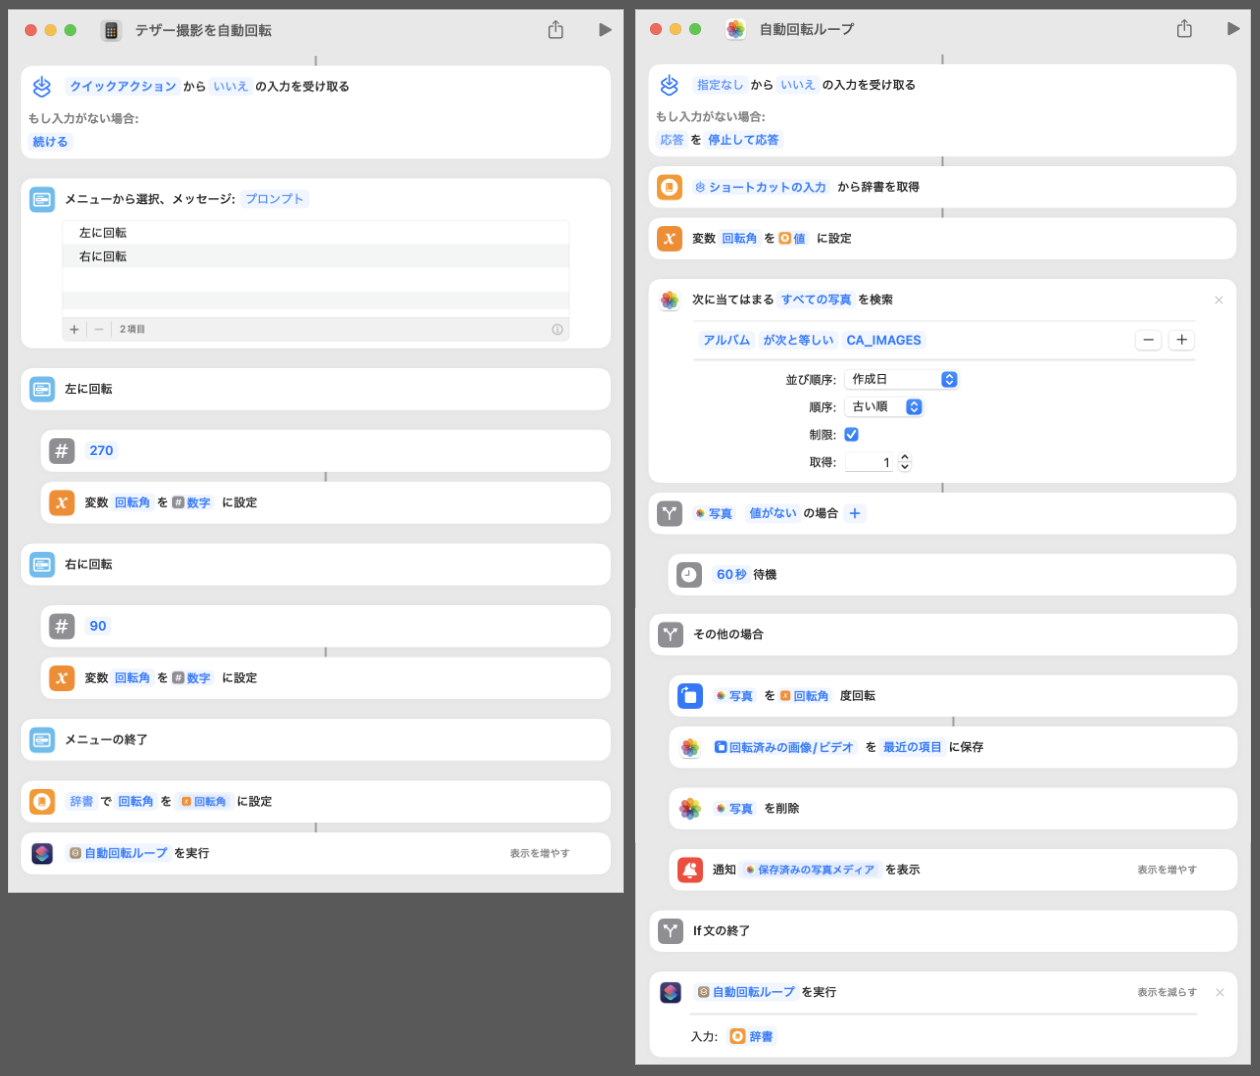Click the その他の場合 branch icon

point(670,635)
